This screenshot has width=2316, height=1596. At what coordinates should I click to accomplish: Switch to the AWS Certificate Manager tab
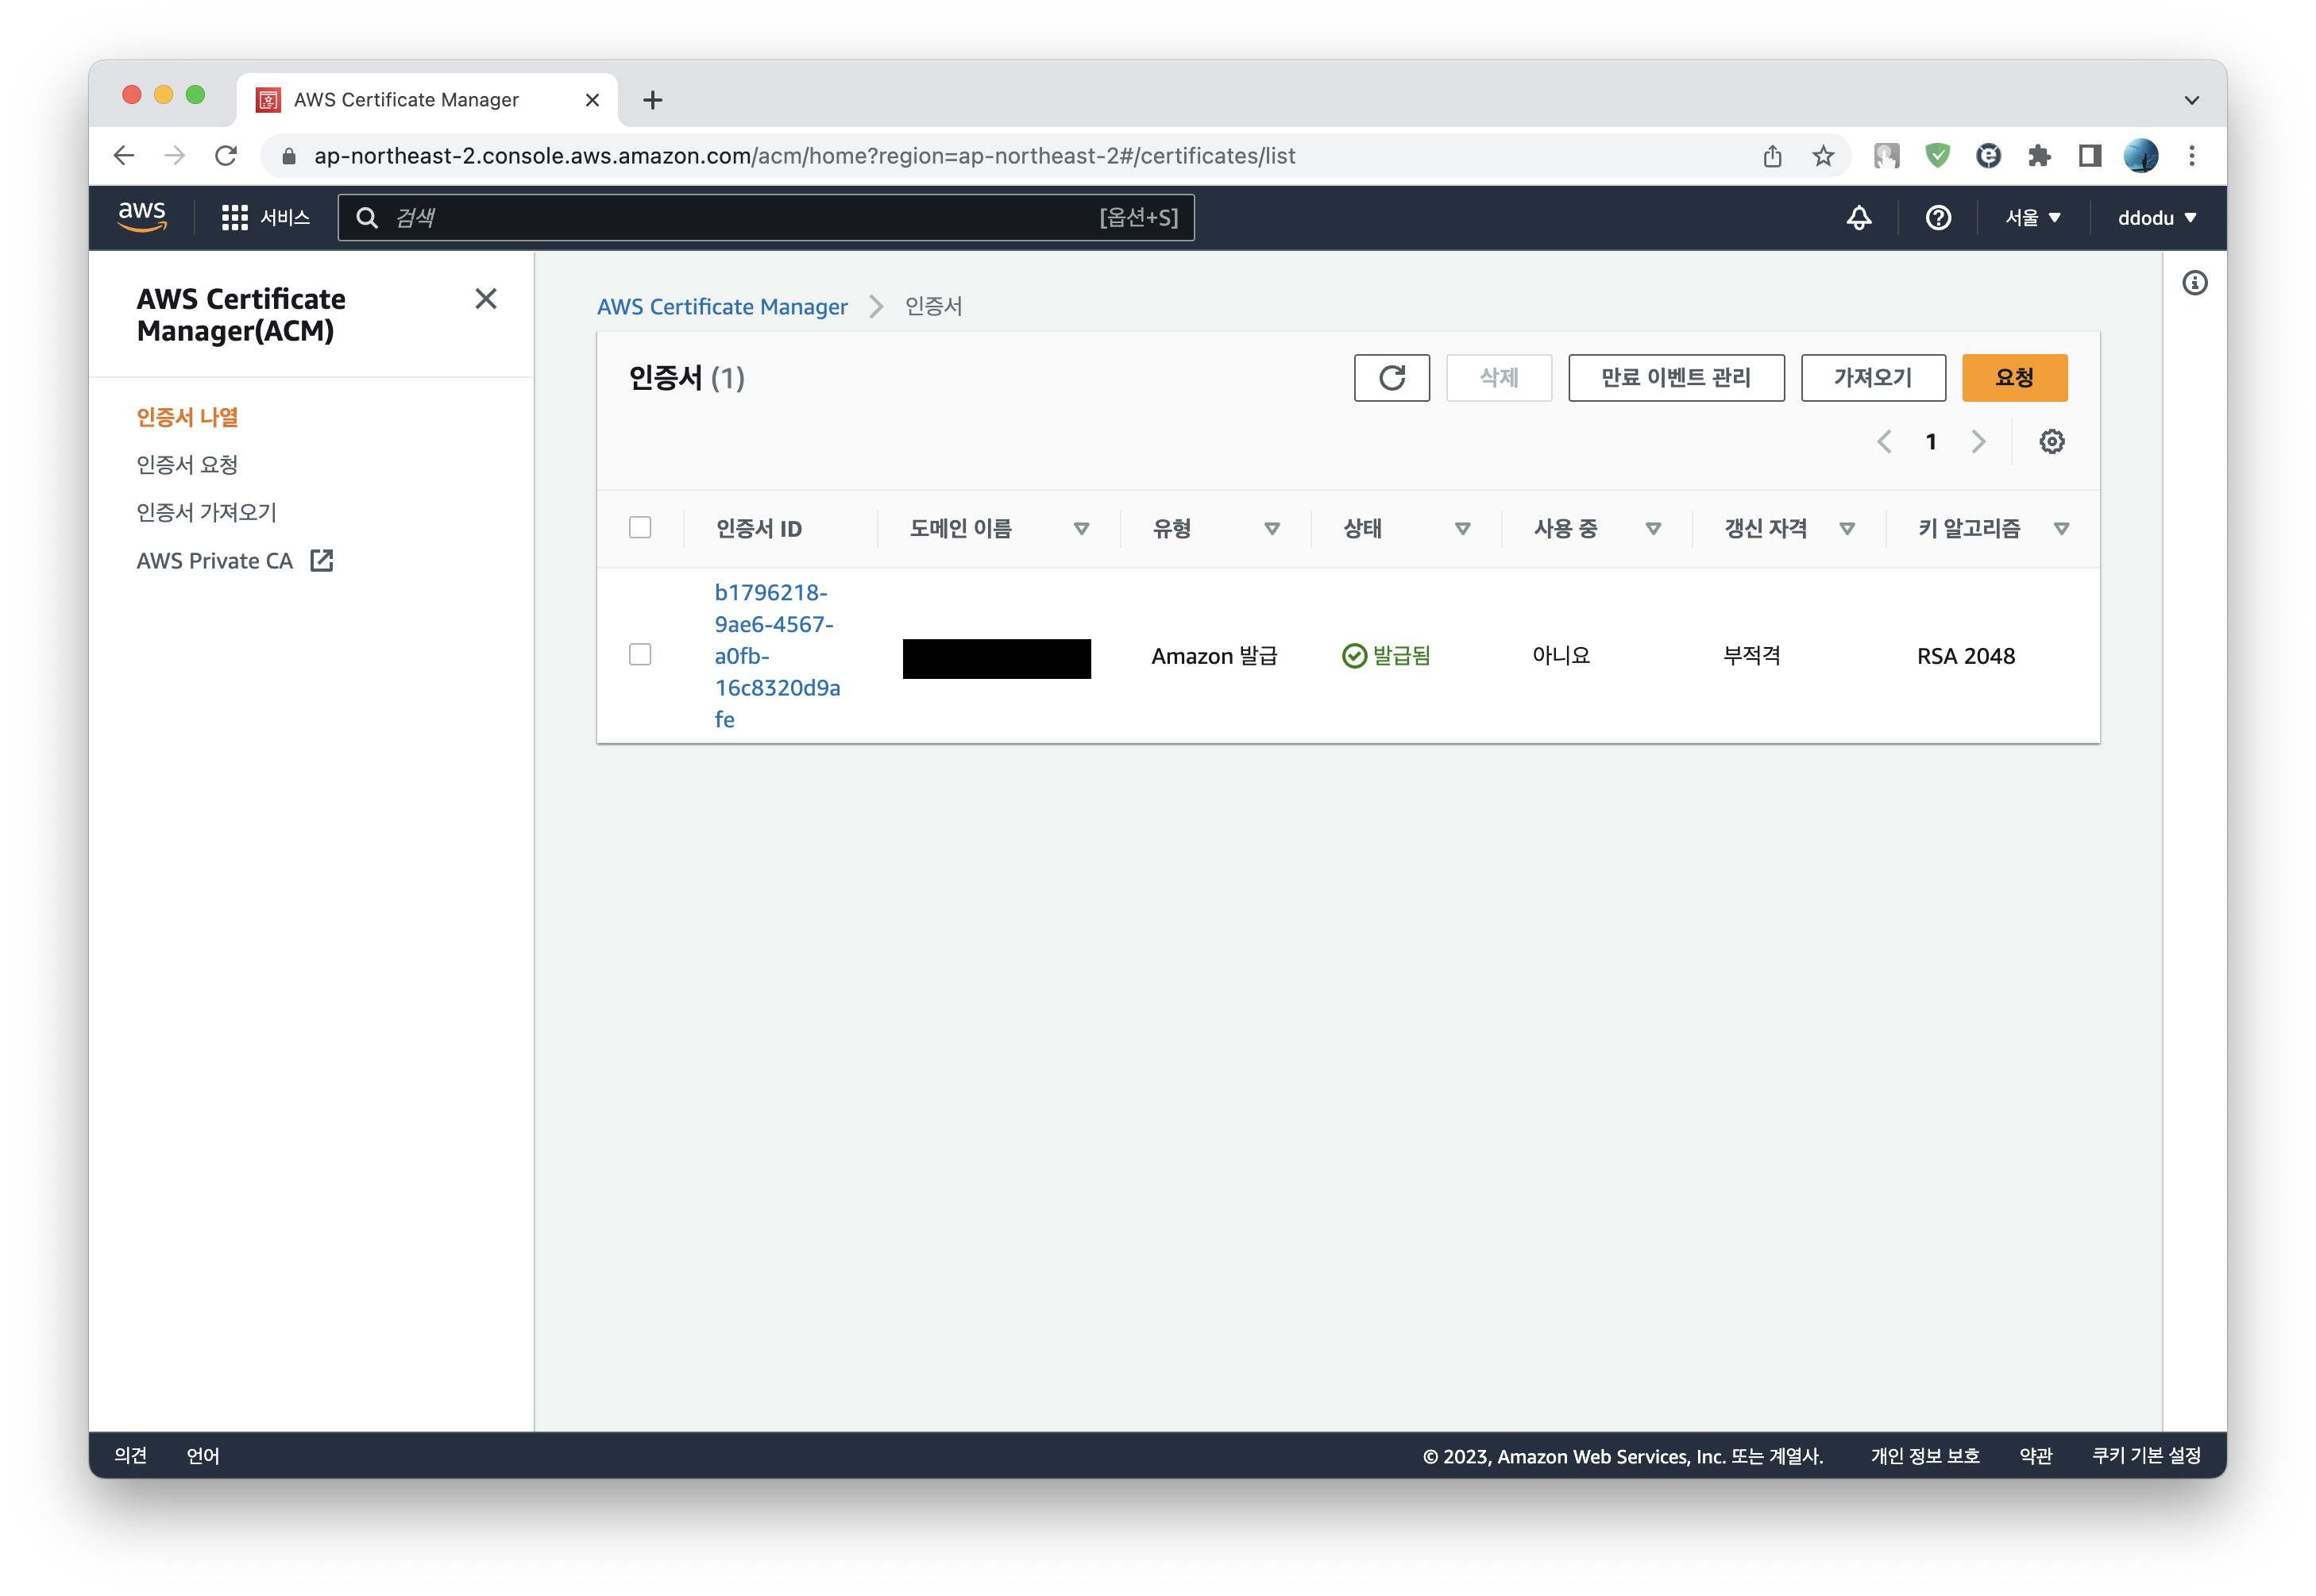tap(427, 100)
